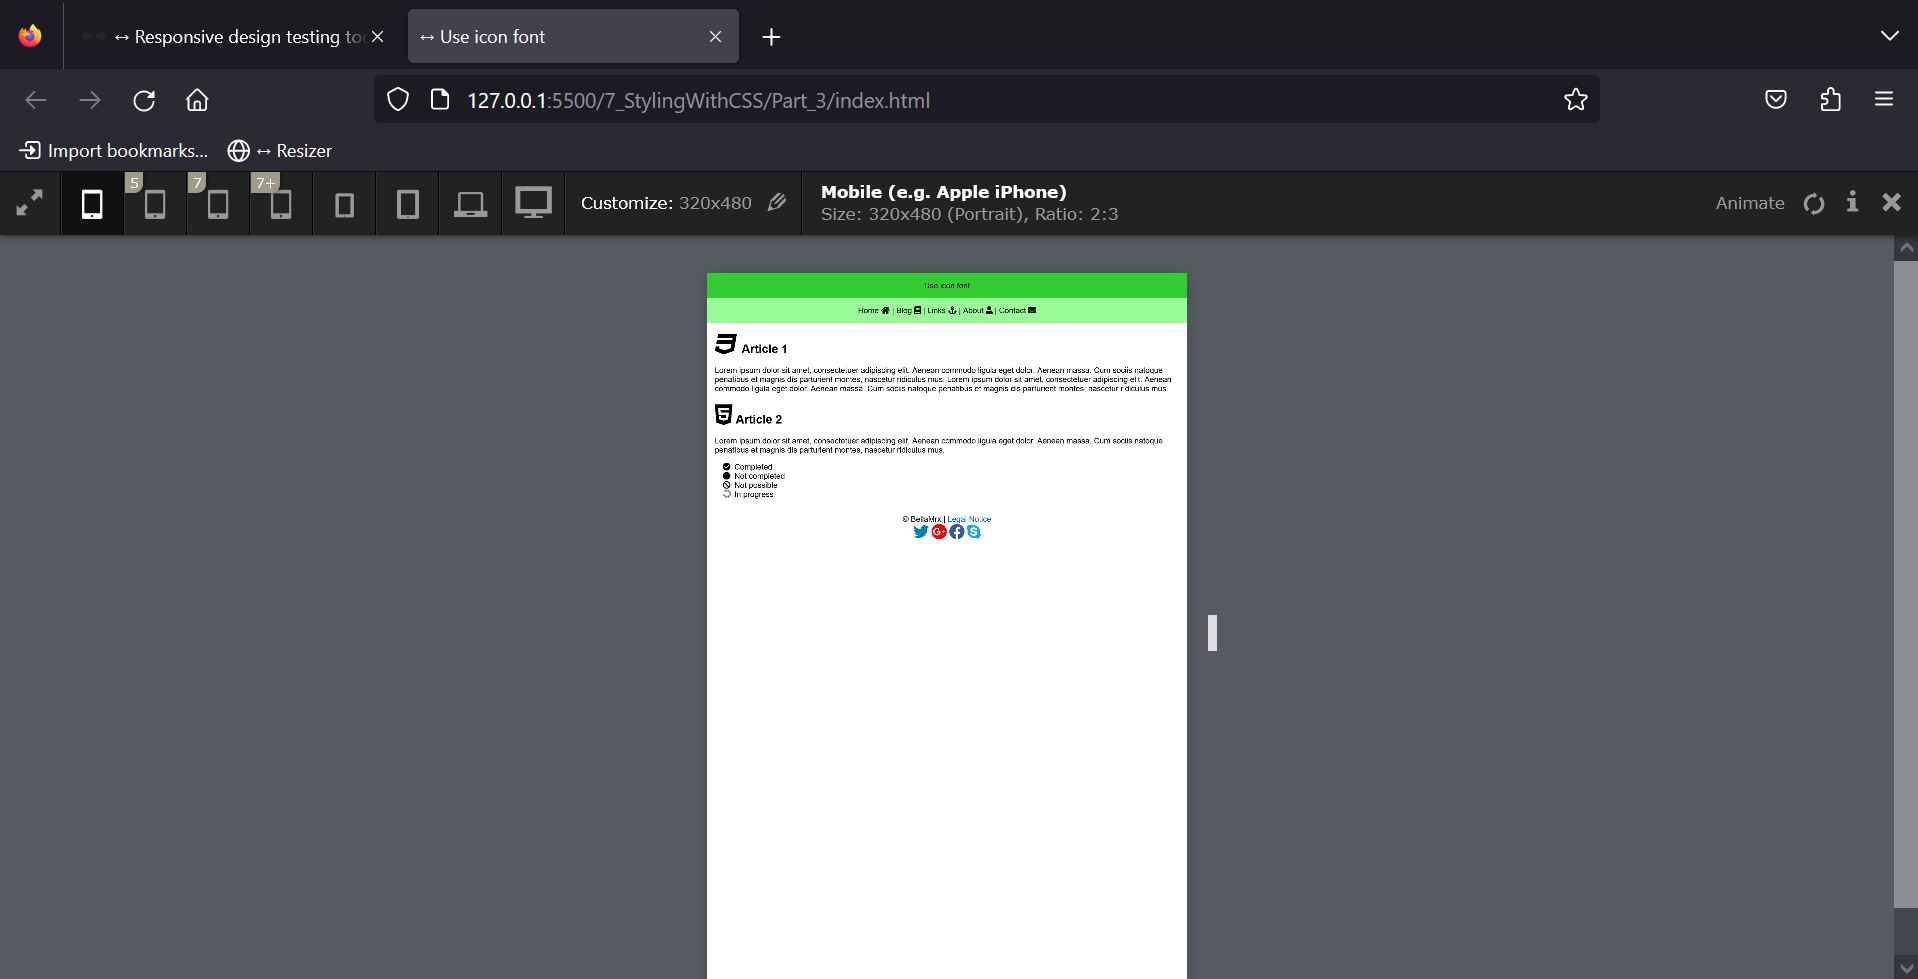Choose the 7+ inch tablet preset

tap(281, 204)
